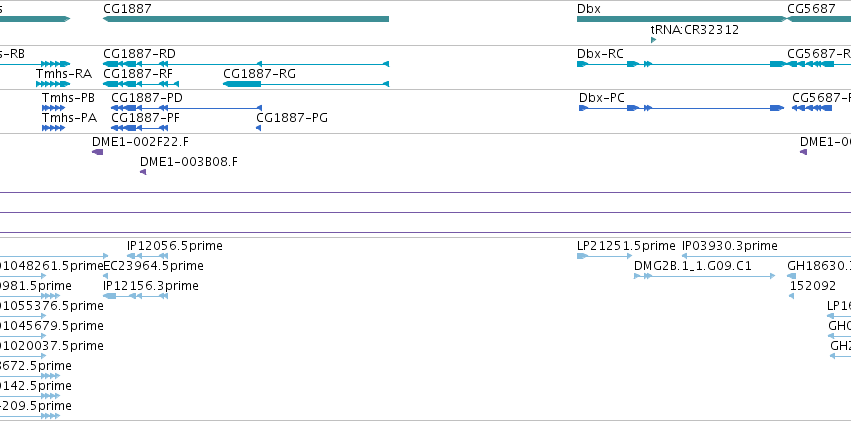
Task: Click the tRNA:CR32312 arrow glyph
Action: pyautogui.click(x=653, y=40)
